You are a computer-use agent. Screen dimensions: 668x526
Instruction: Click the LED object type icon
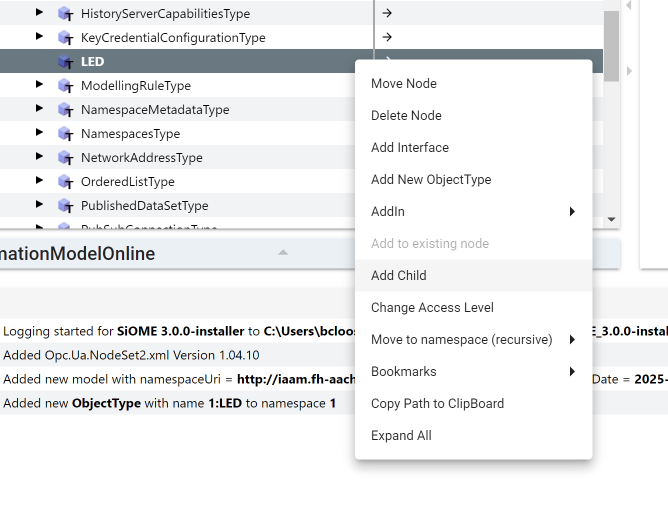tap(66, 62)
